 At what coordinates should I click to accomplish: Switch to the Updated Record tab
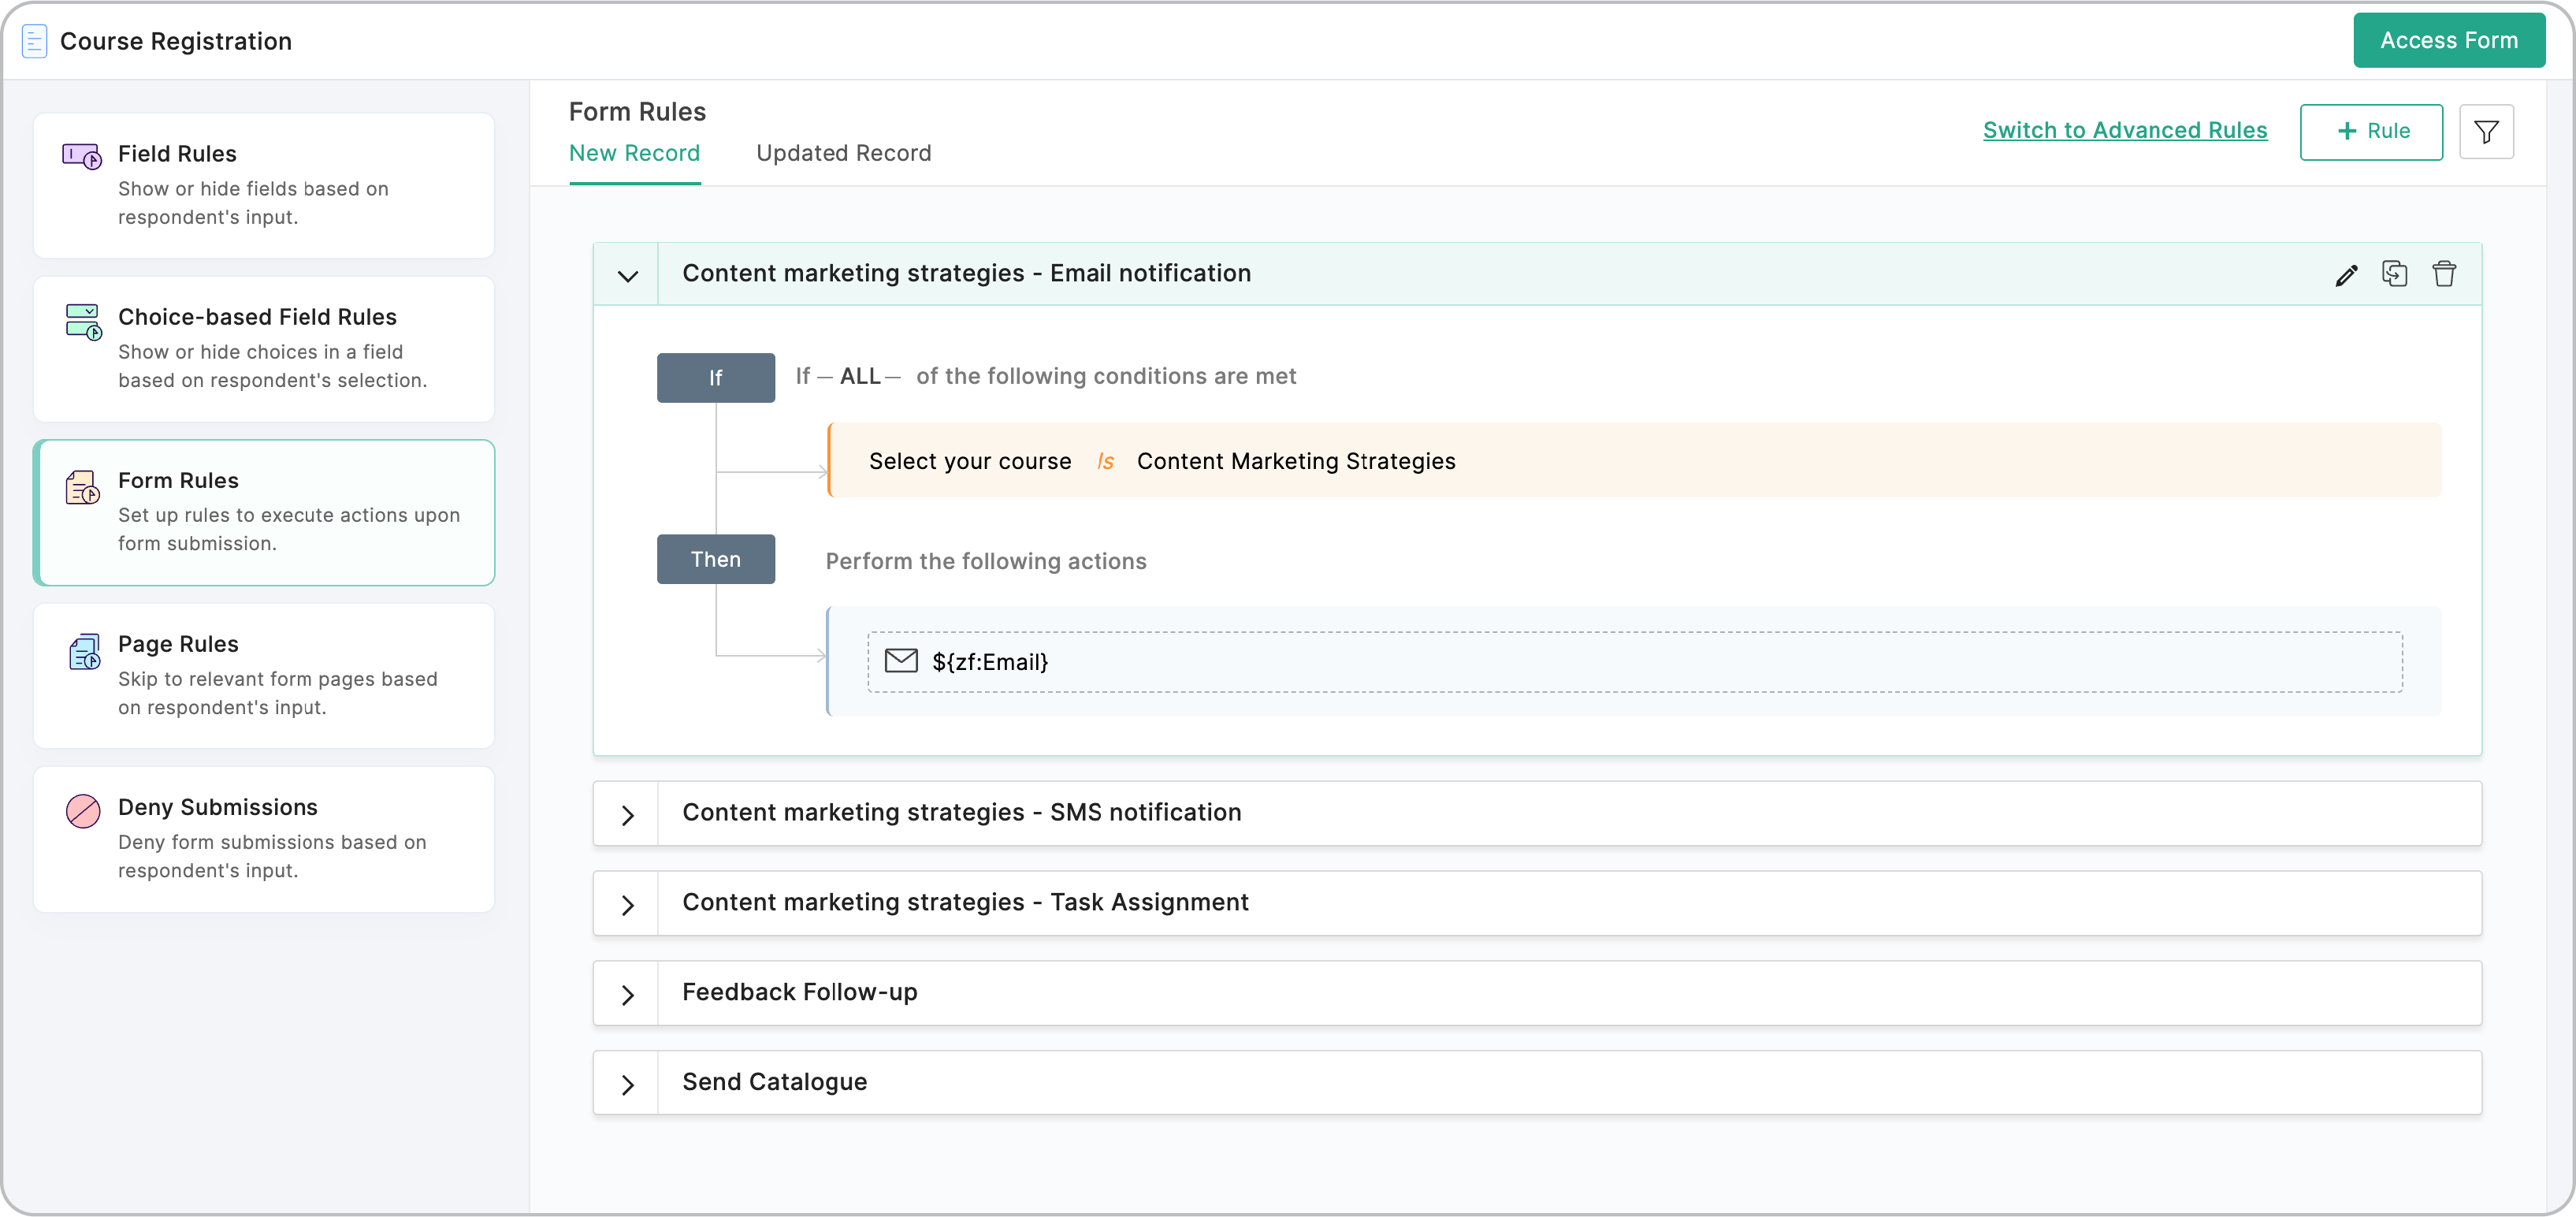pyautogui.click(x=843, y=152)
